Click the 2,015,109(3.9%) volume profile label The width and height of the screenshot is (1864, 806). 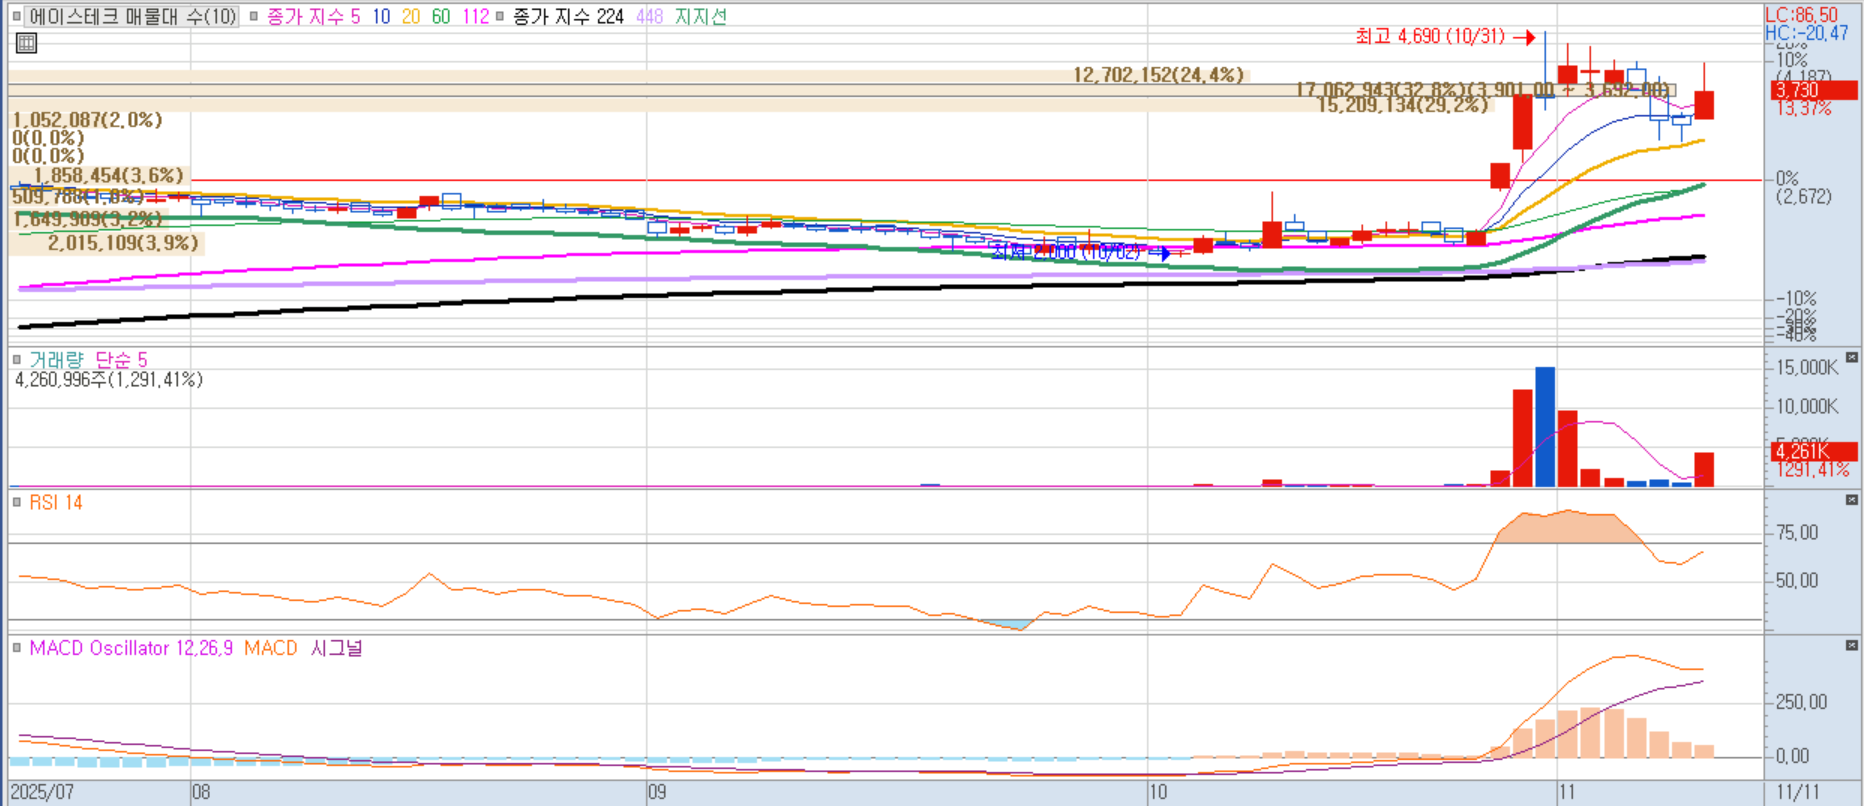tap(123, 243)
